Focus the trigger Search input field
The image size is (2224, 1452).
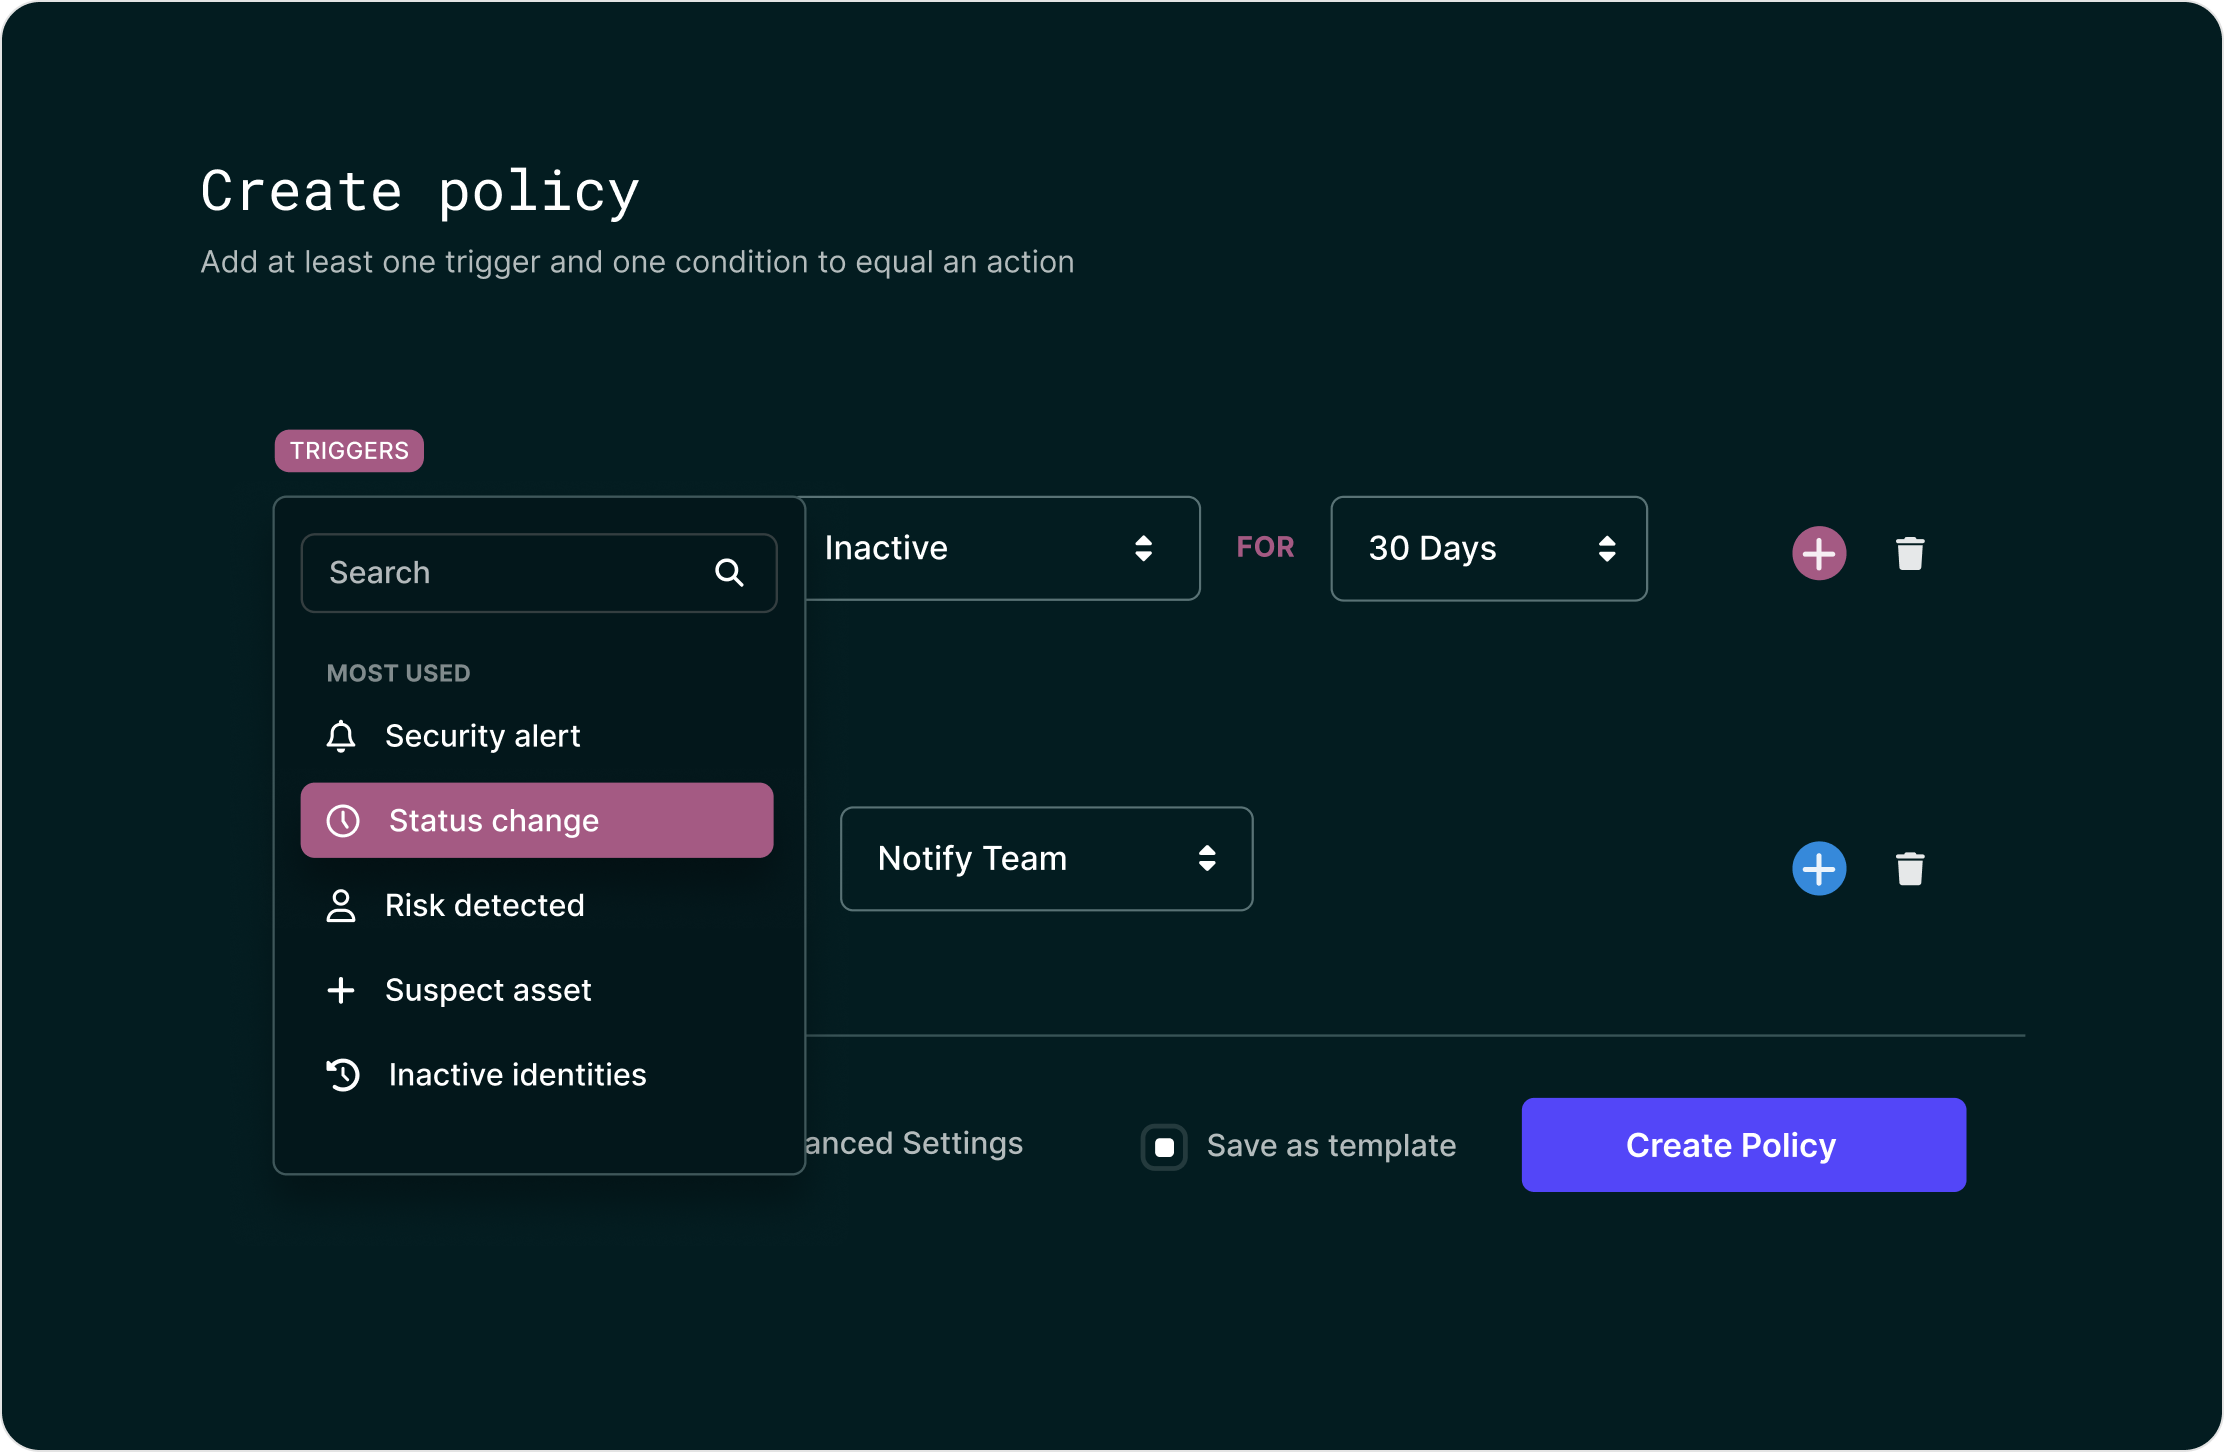[x=538, y=573]
